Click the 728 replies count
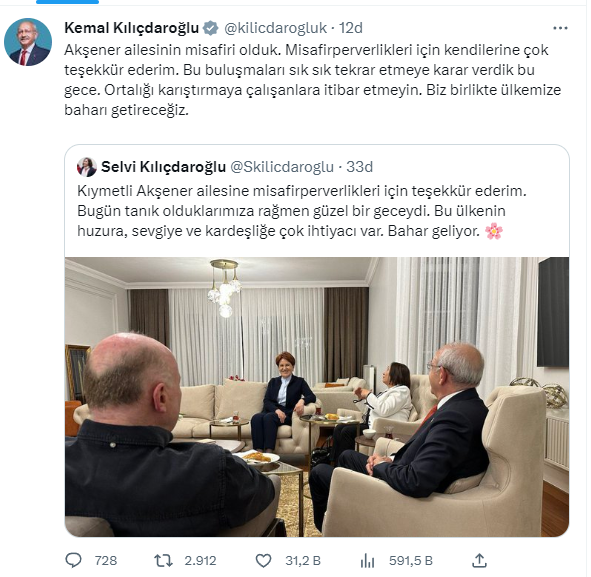Image resolution: width=591 pixels, height=577 pixels. [106, 561]
